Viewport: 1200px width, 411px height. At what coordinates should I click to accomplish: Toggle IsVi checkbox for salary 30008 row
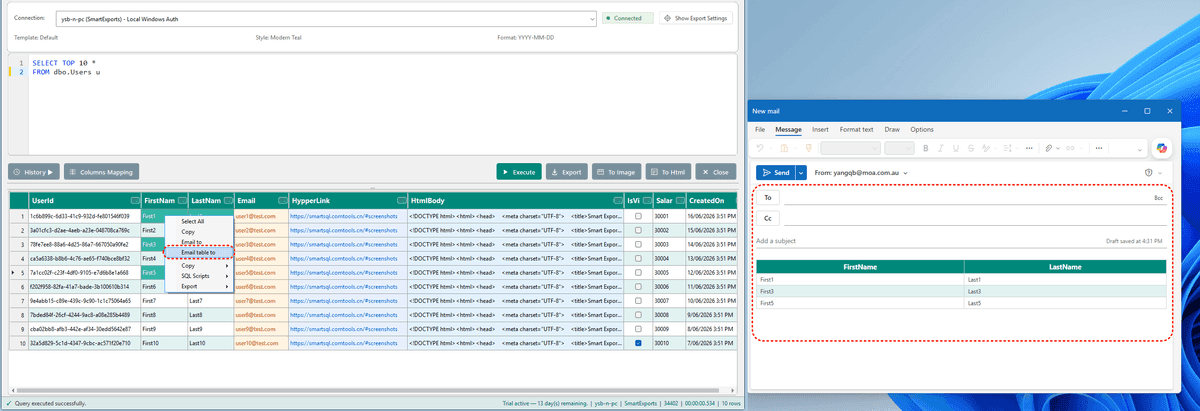(638, 314)
